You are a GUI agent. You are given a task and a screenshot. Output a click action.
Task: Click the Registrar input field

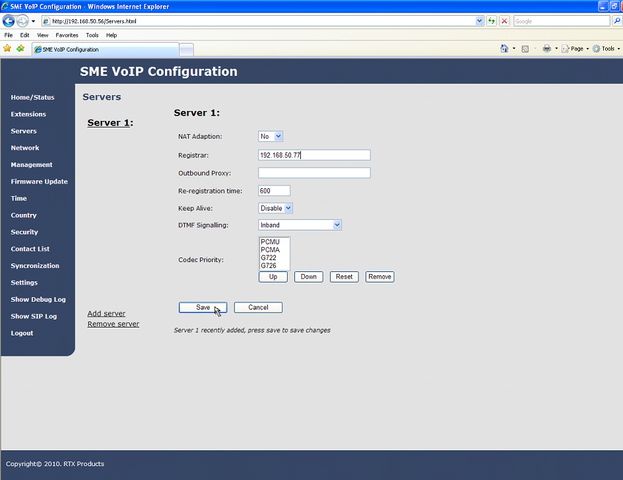point(314,155)
